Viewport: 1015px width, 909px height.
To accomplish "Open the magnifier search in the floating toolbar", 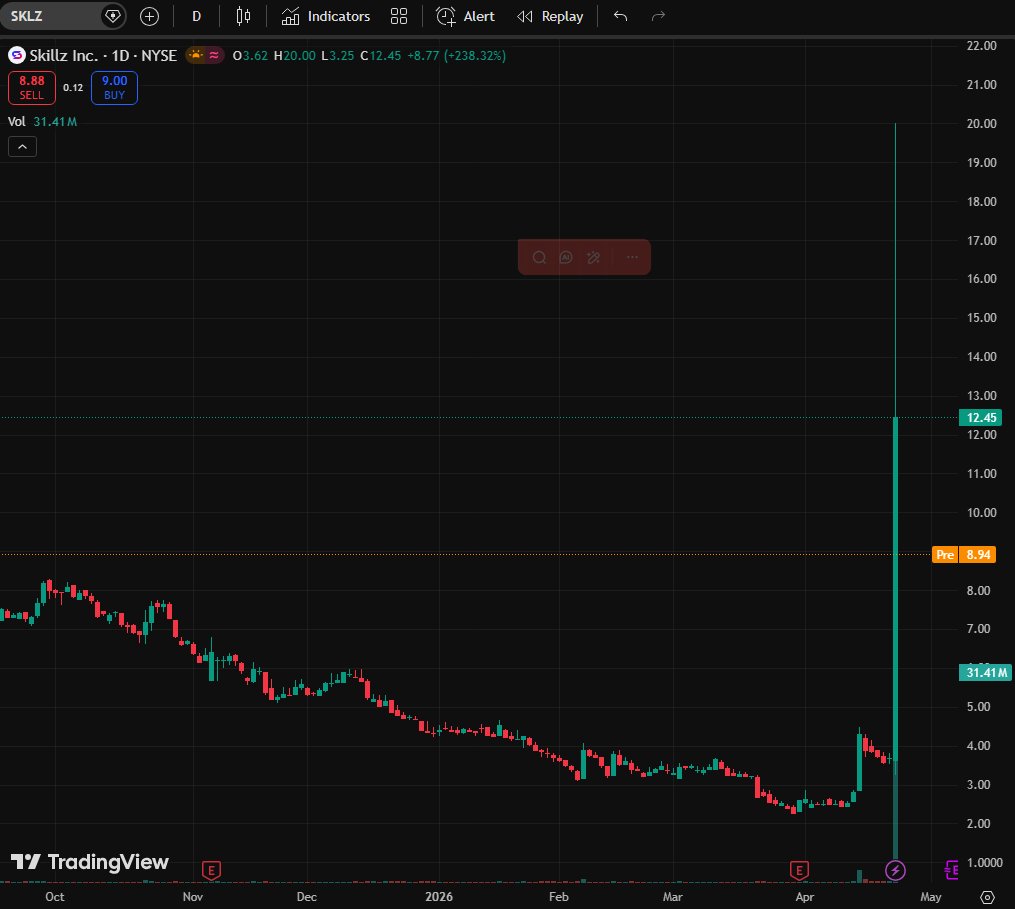I will [539, 257].
